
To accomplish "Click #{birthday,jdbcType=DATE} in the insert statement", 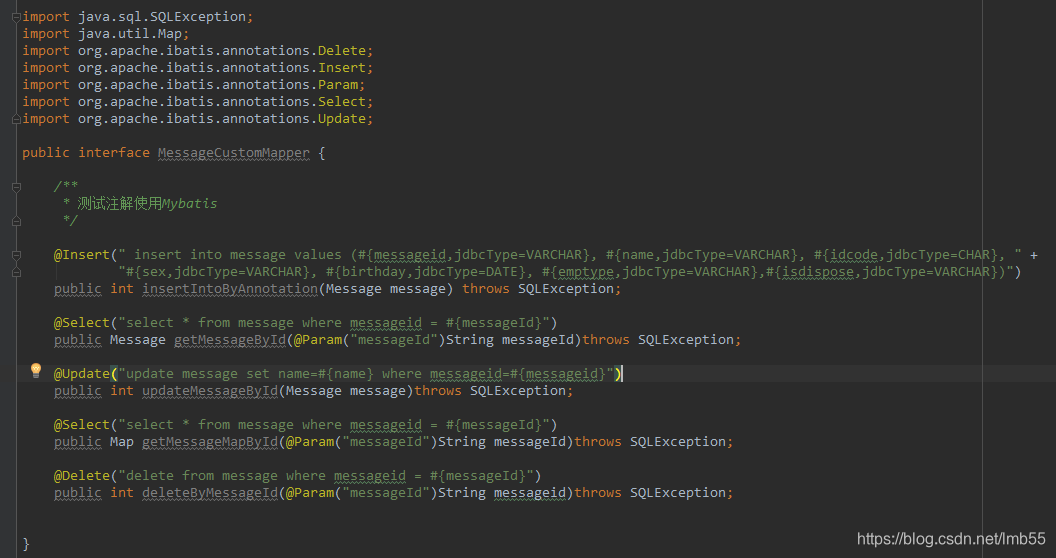I will [x=426, y=272].
